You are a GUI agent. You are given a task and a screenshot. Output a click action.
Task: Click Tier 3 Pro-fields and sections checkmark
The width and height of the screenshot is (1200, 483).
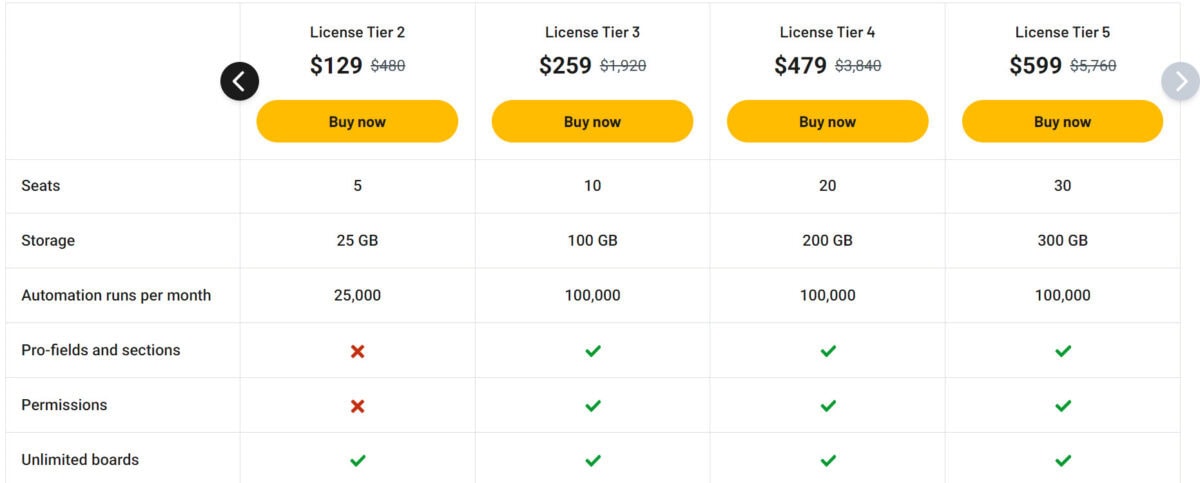tap(593, 351)
